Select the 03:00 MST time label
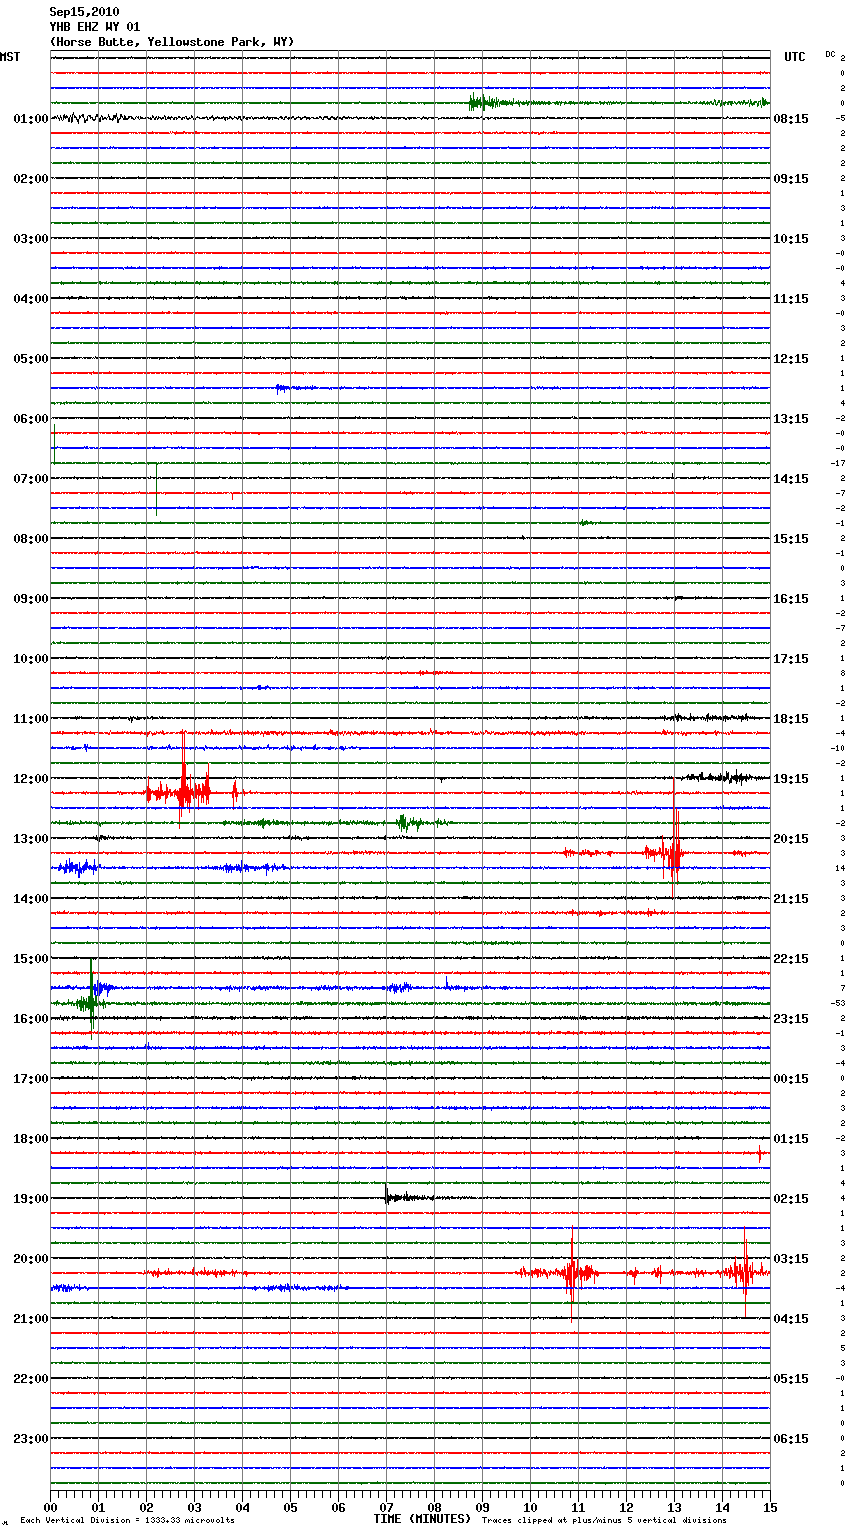The image size is (850, 1534). pos(31,239)
